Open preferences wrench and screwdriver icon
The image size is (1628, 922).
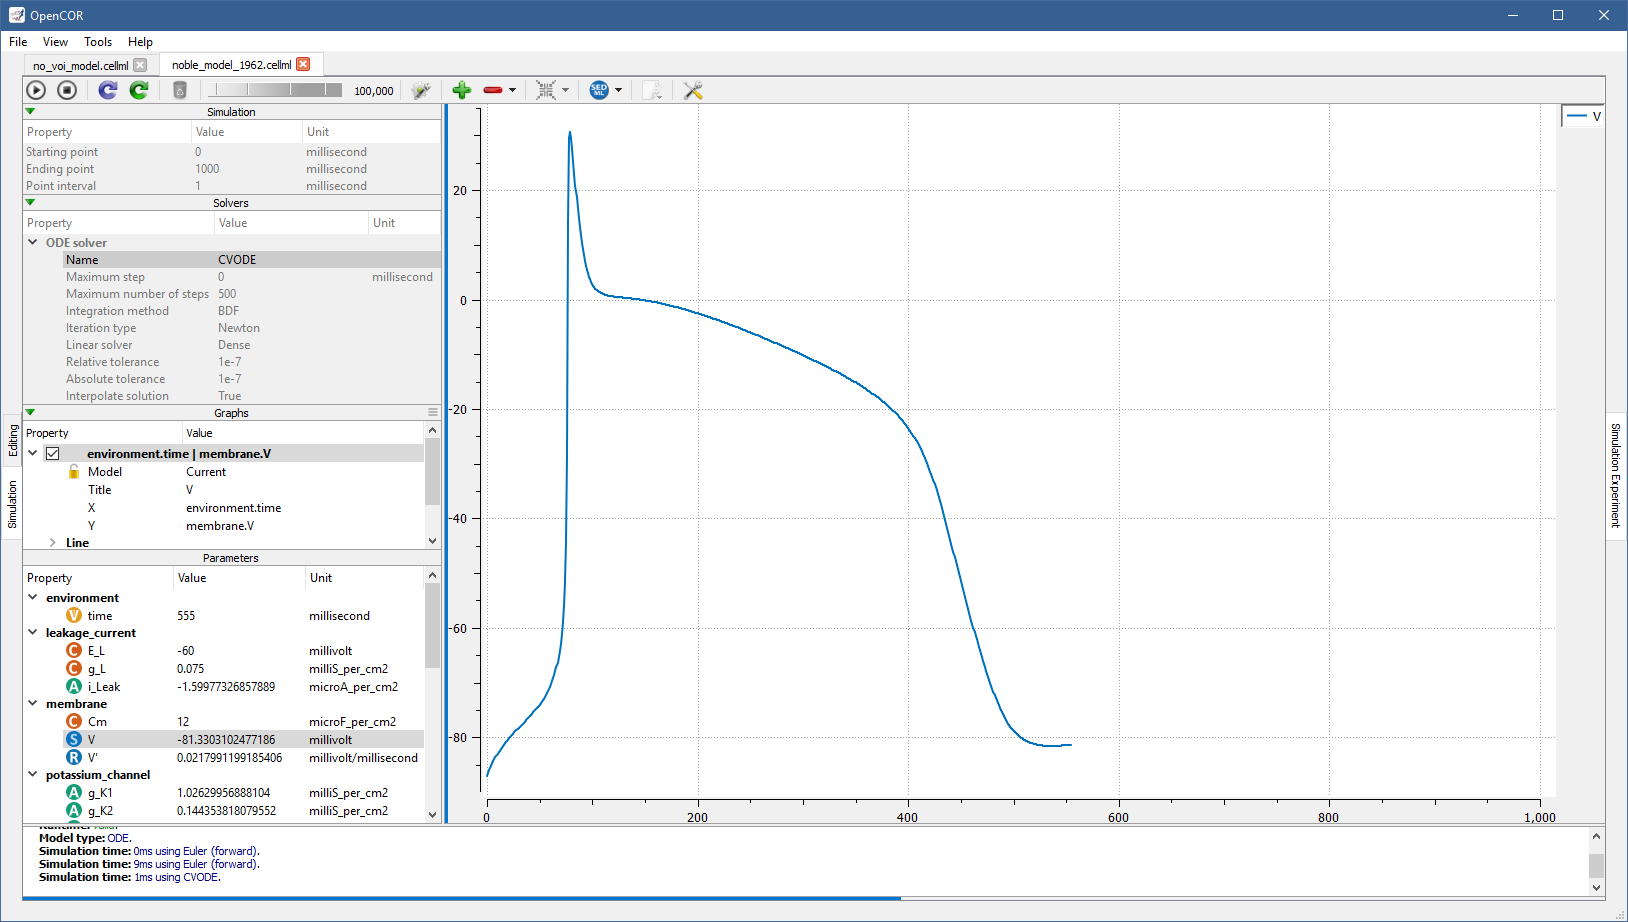click(x=693, y=90)
